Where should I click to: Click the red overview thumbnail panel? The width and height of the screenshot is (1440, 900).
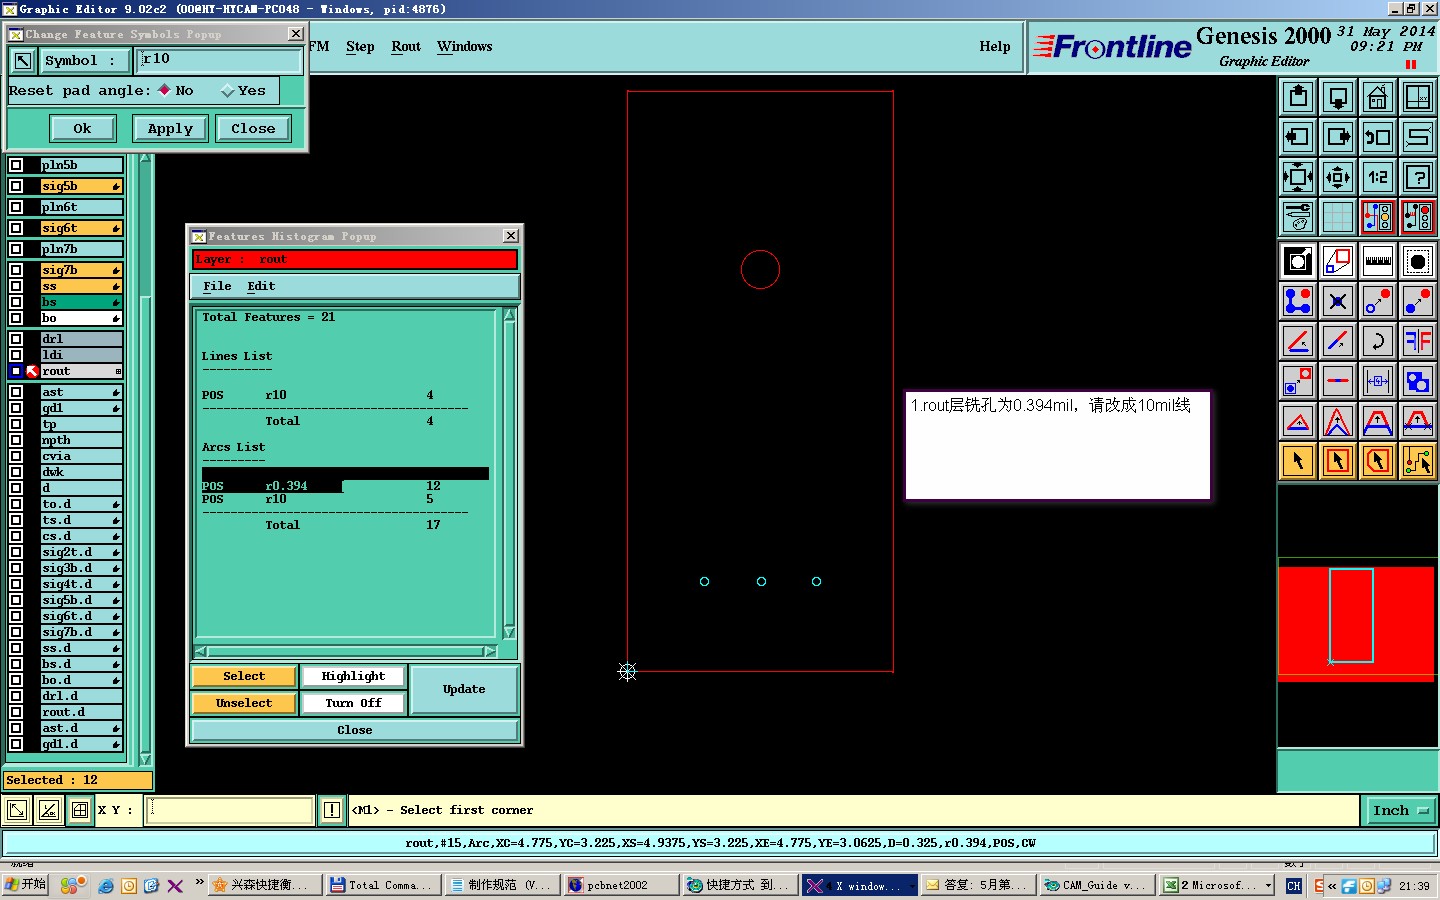tap(1357, 624)
